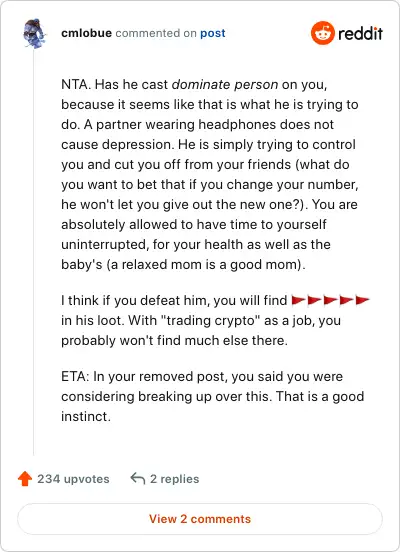
Task: Click the last red flag emoji
Action: pyautogui.click(x=362, y=300)
